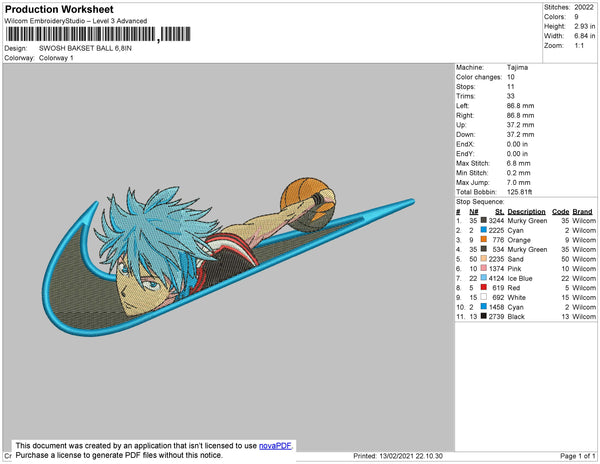600x464 pixels.
Task: Click the Width value '6.84 in'
Action: (584, 36)
